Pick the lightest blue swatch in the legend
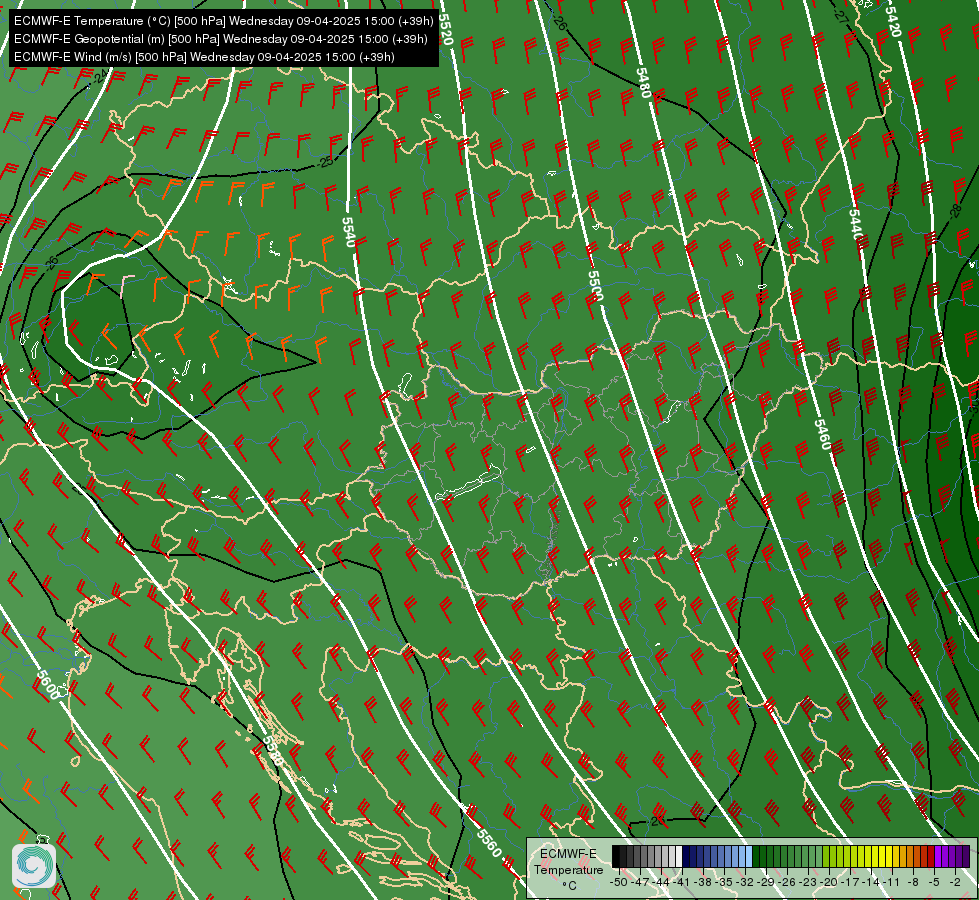 point(749,856)
